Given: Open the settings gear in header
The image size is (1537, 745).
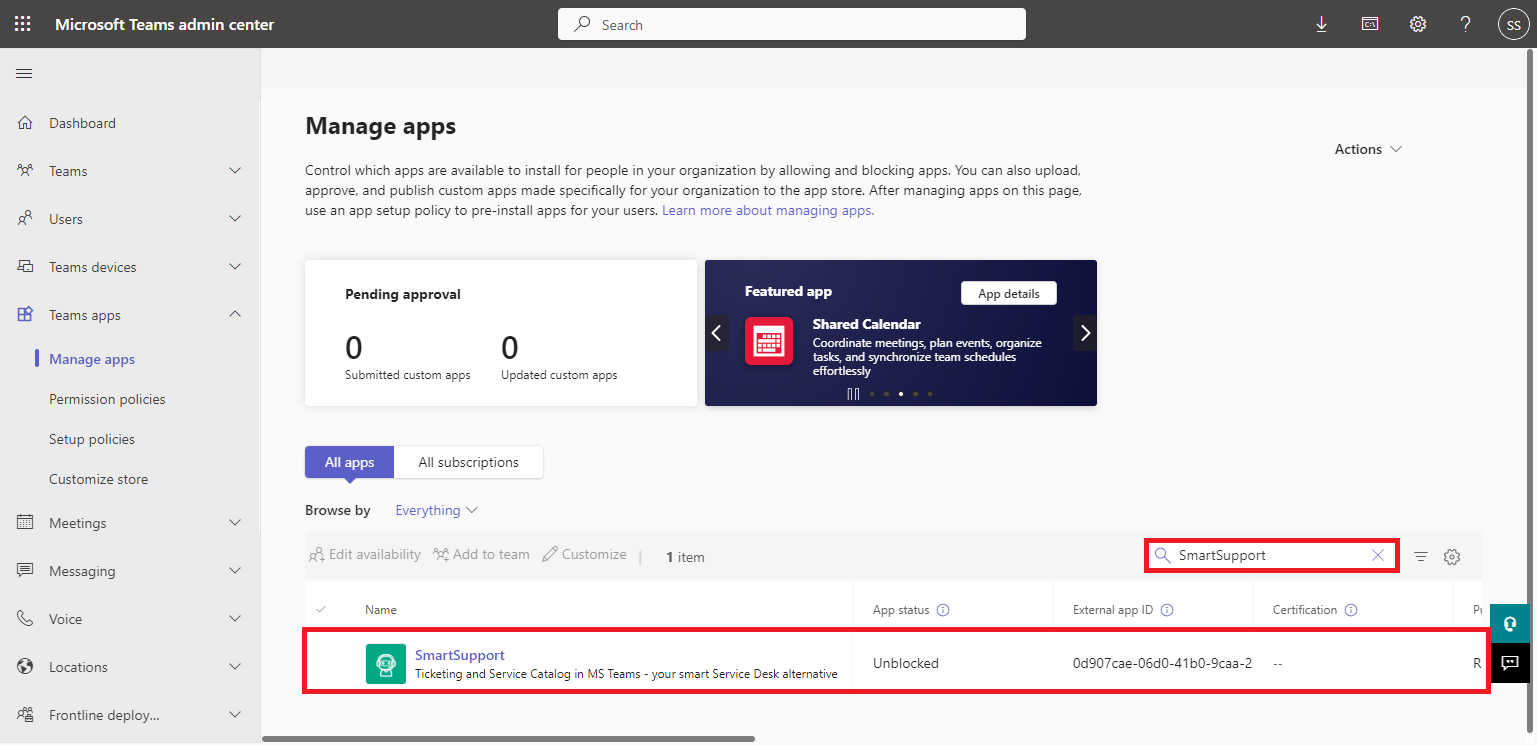Looking at the screenshot, I should coord(1418,24).
